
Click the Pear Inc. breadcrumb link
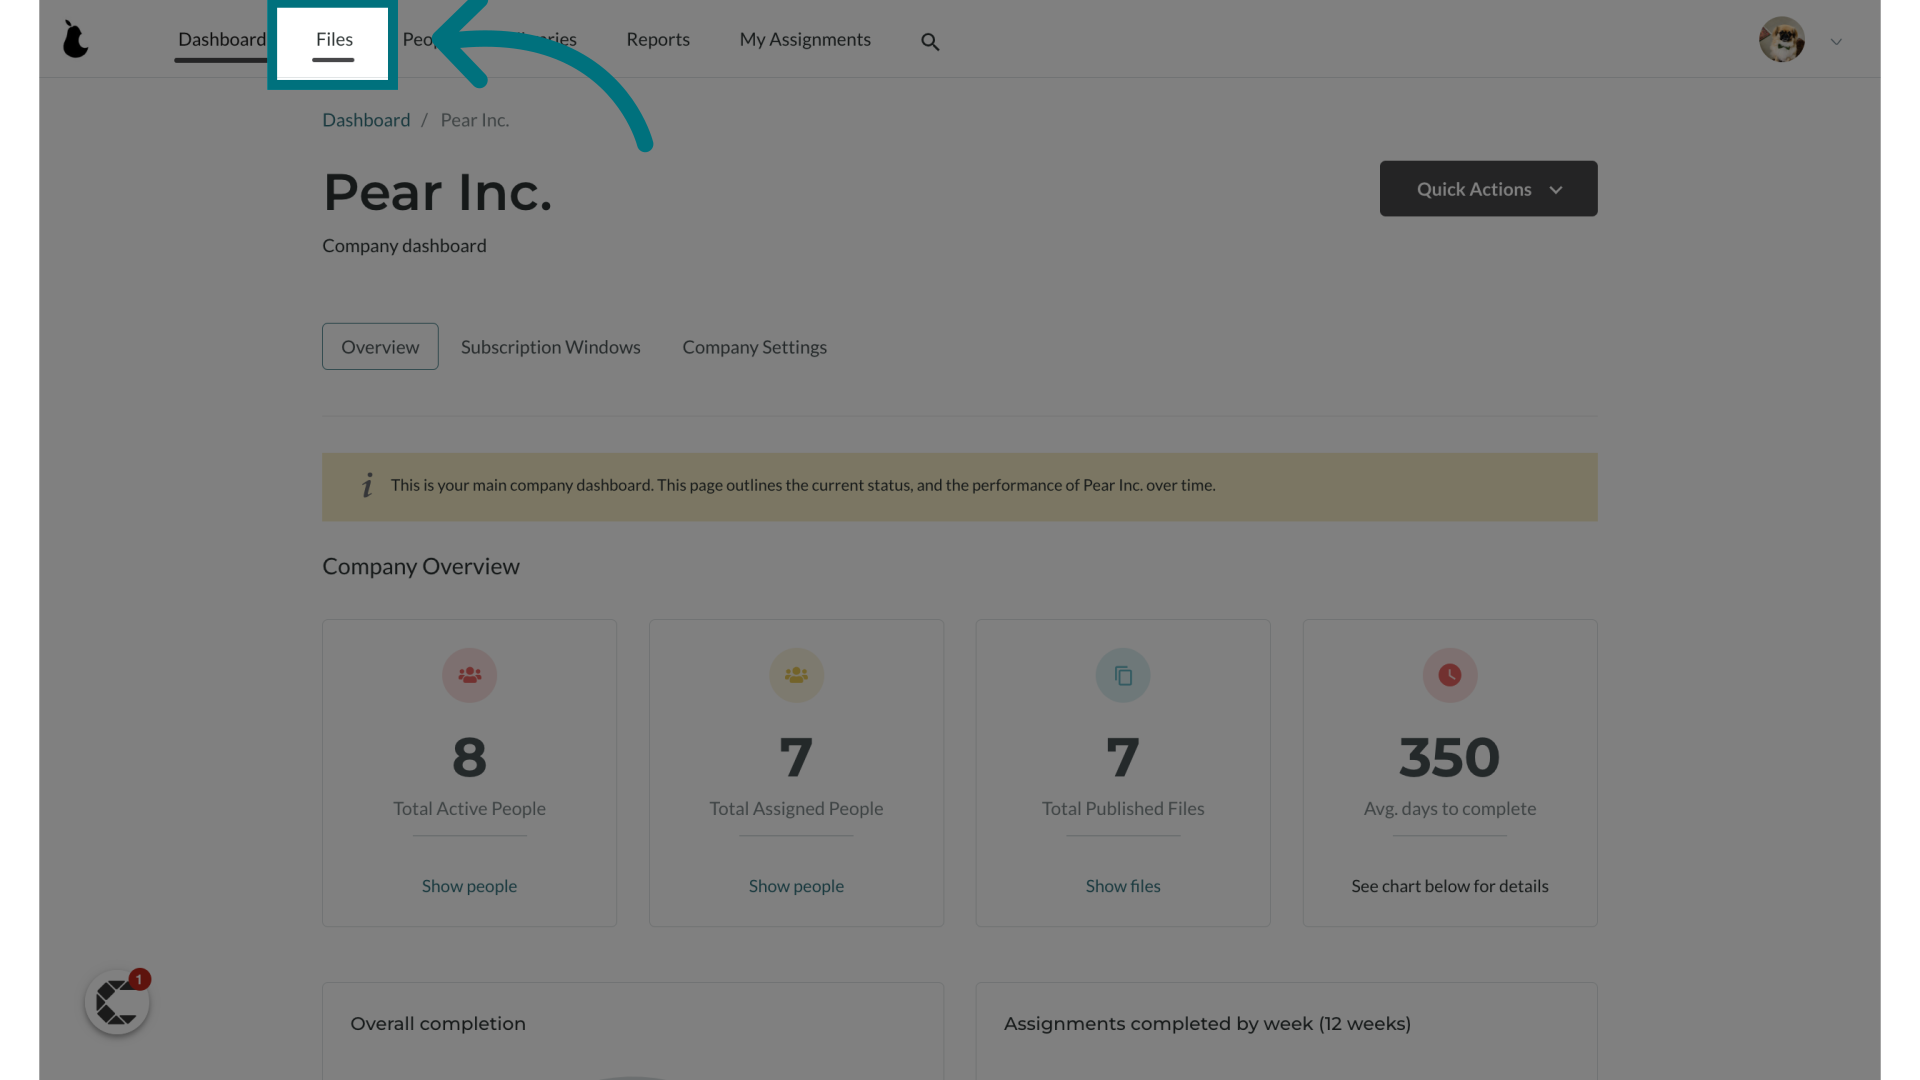coord(475,119)
